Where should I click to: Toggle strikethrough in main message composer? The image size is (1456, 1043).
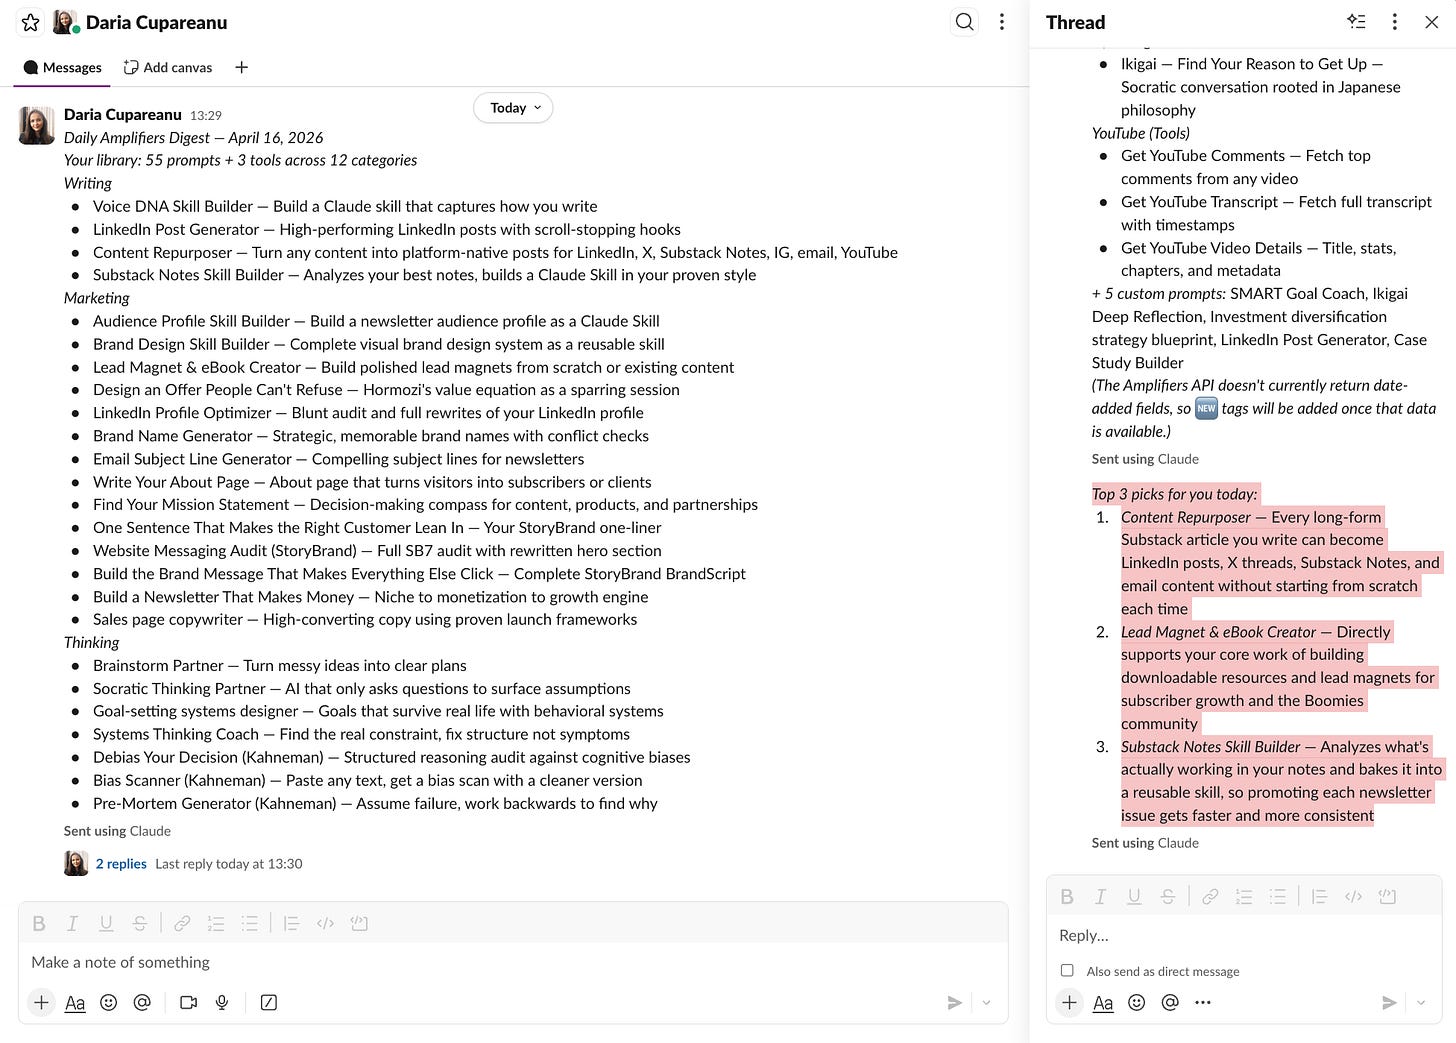click(x=140, y=923)
